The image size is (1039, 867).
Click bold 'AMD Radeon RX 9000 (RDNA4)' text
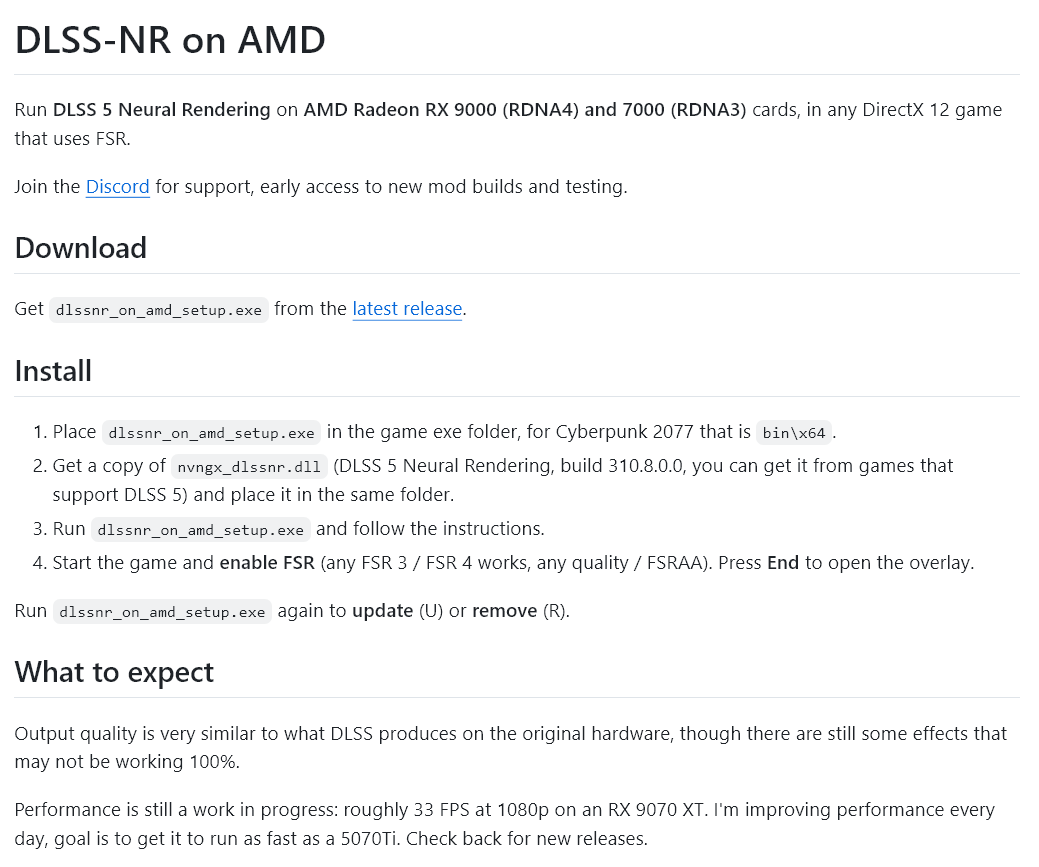click(x=441, y=109)
